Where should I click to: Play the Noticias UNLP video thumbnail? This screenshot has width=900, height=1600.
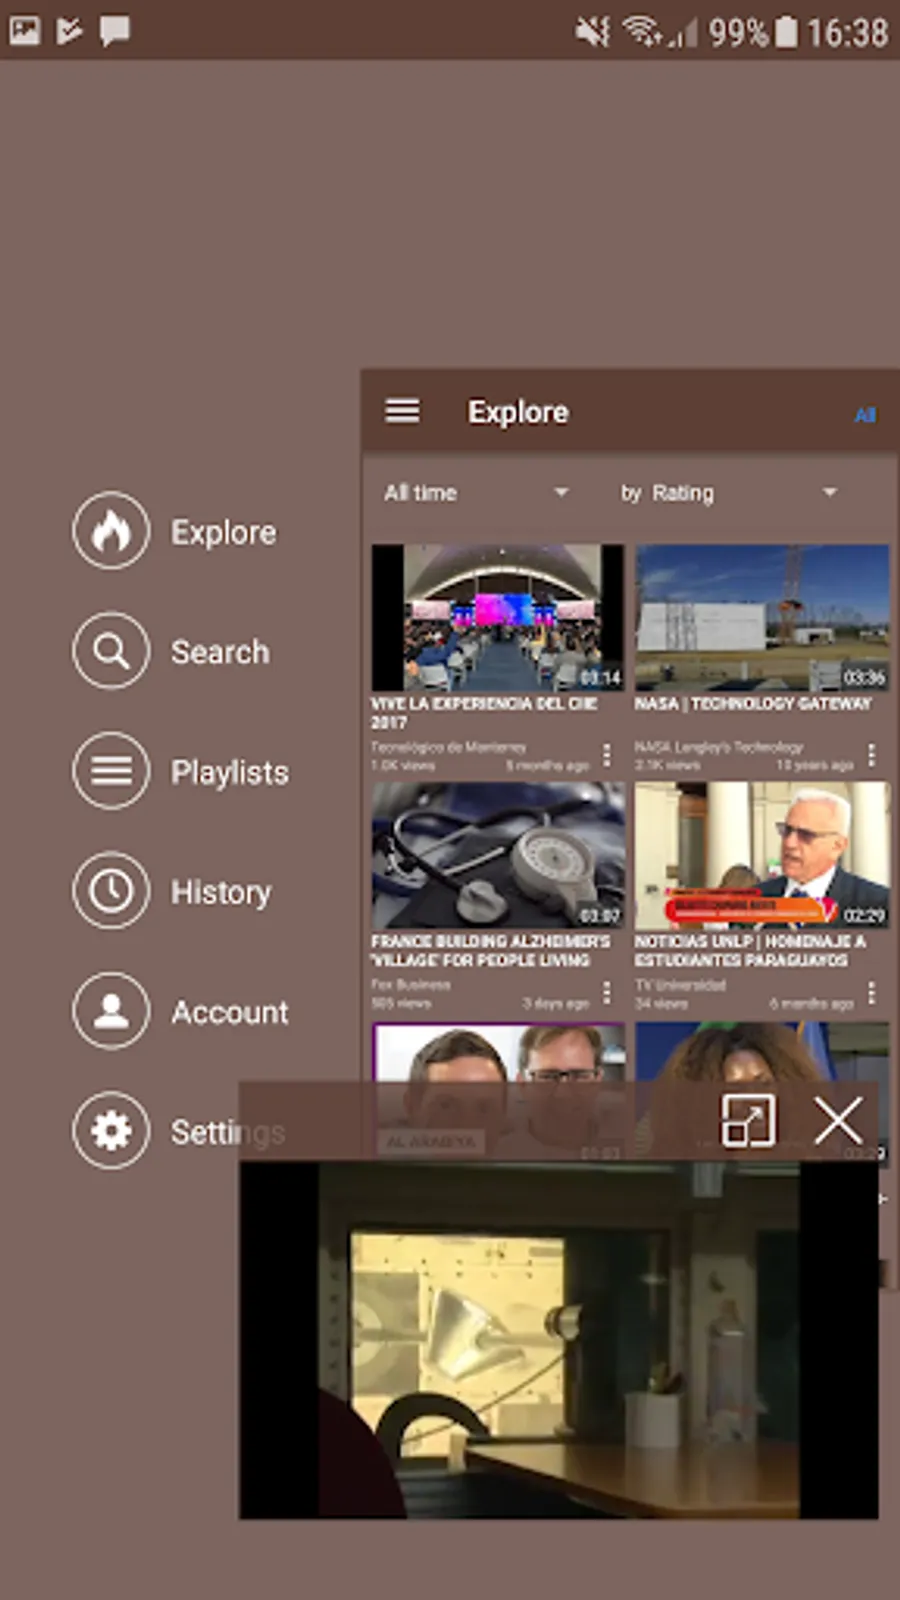click(x=762, y=855)
